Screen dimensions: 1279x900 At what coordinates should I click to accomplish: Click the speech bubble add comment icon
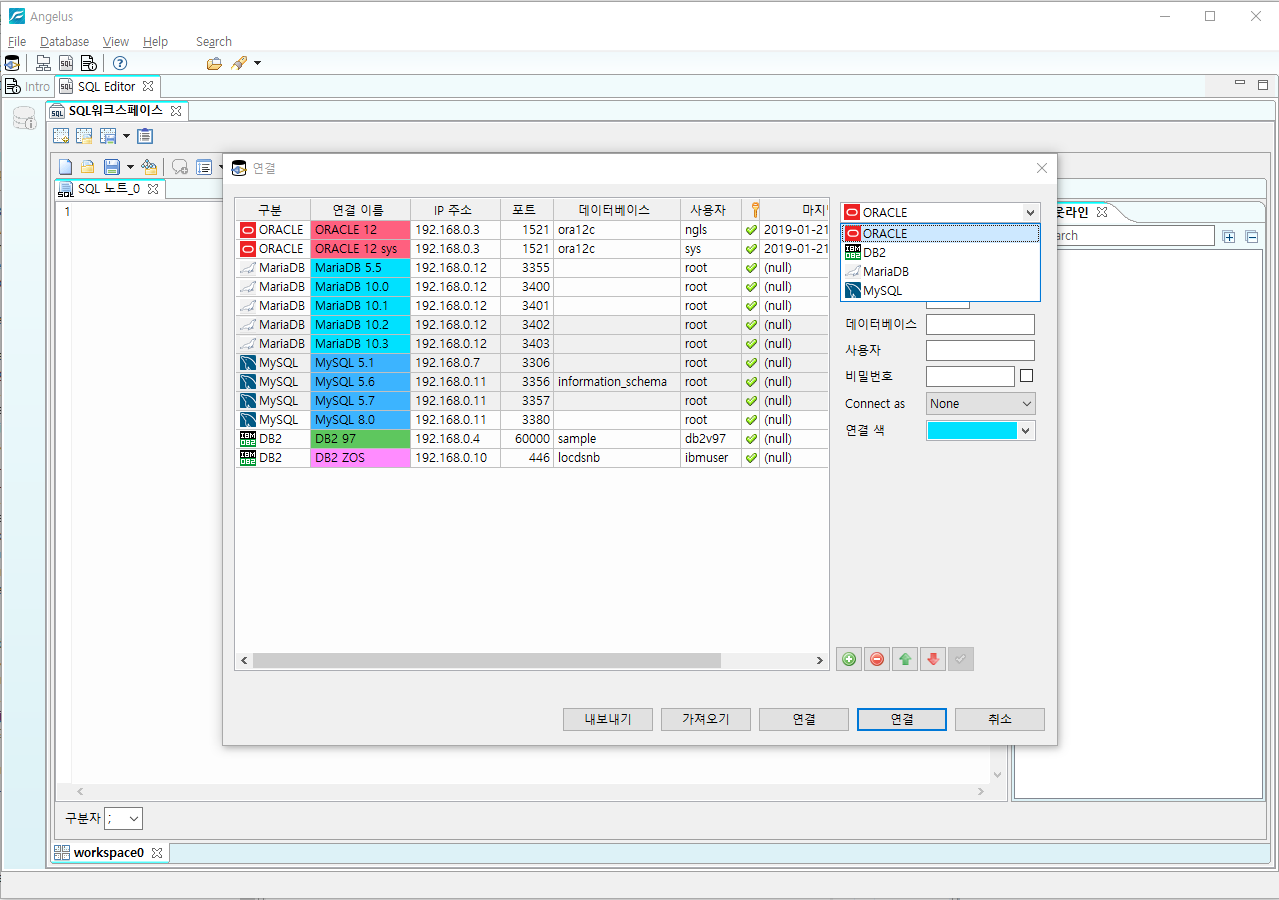[180, 167]
